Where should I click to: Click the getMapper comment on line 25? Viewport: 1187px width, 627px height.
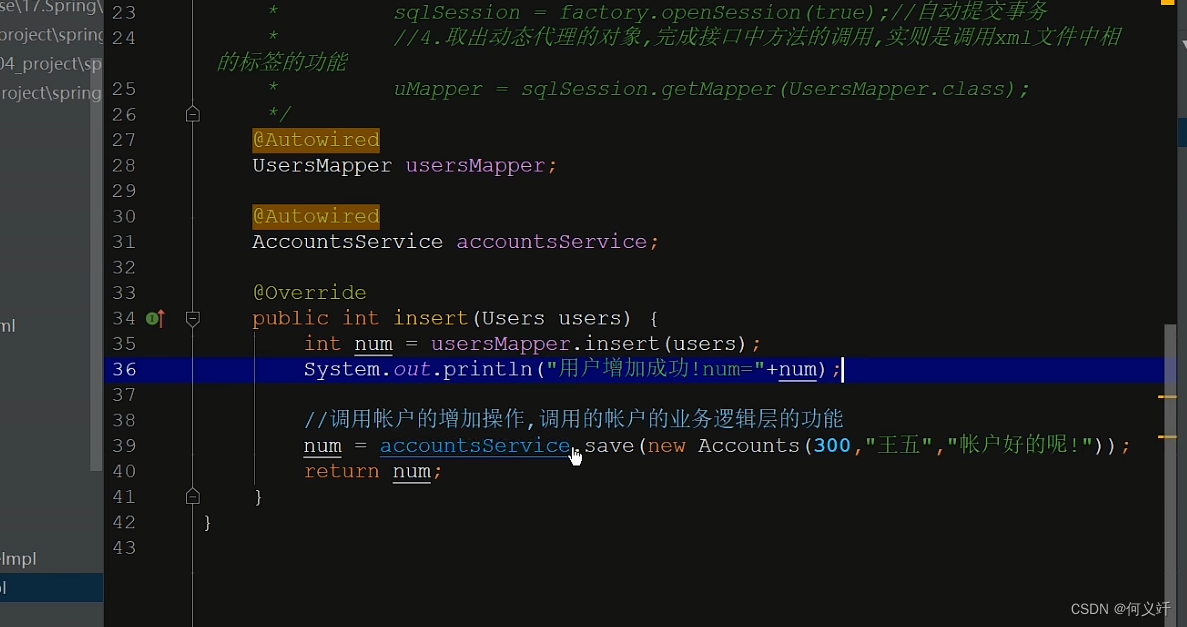coord(712,89)
